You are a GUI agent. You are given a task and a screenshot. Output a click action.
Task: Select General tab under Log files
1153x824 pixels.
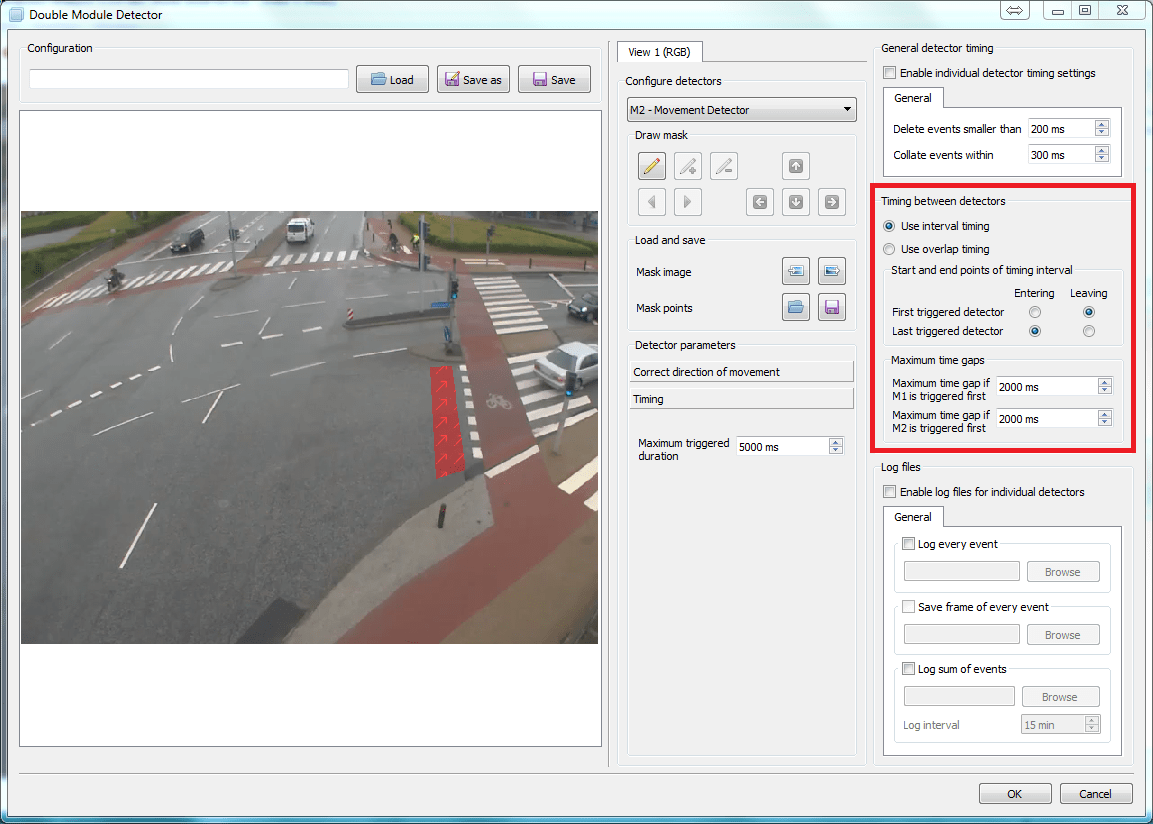pyautogui.click(x=913, y=517)
